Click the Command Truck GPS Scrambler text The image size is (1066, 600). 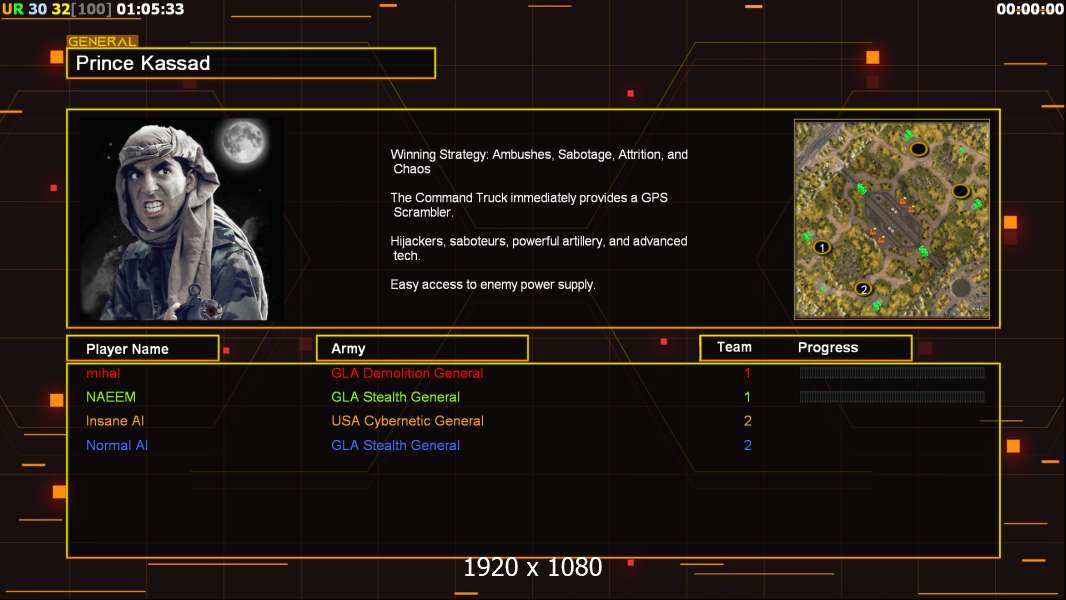click(x=529, y=205)
